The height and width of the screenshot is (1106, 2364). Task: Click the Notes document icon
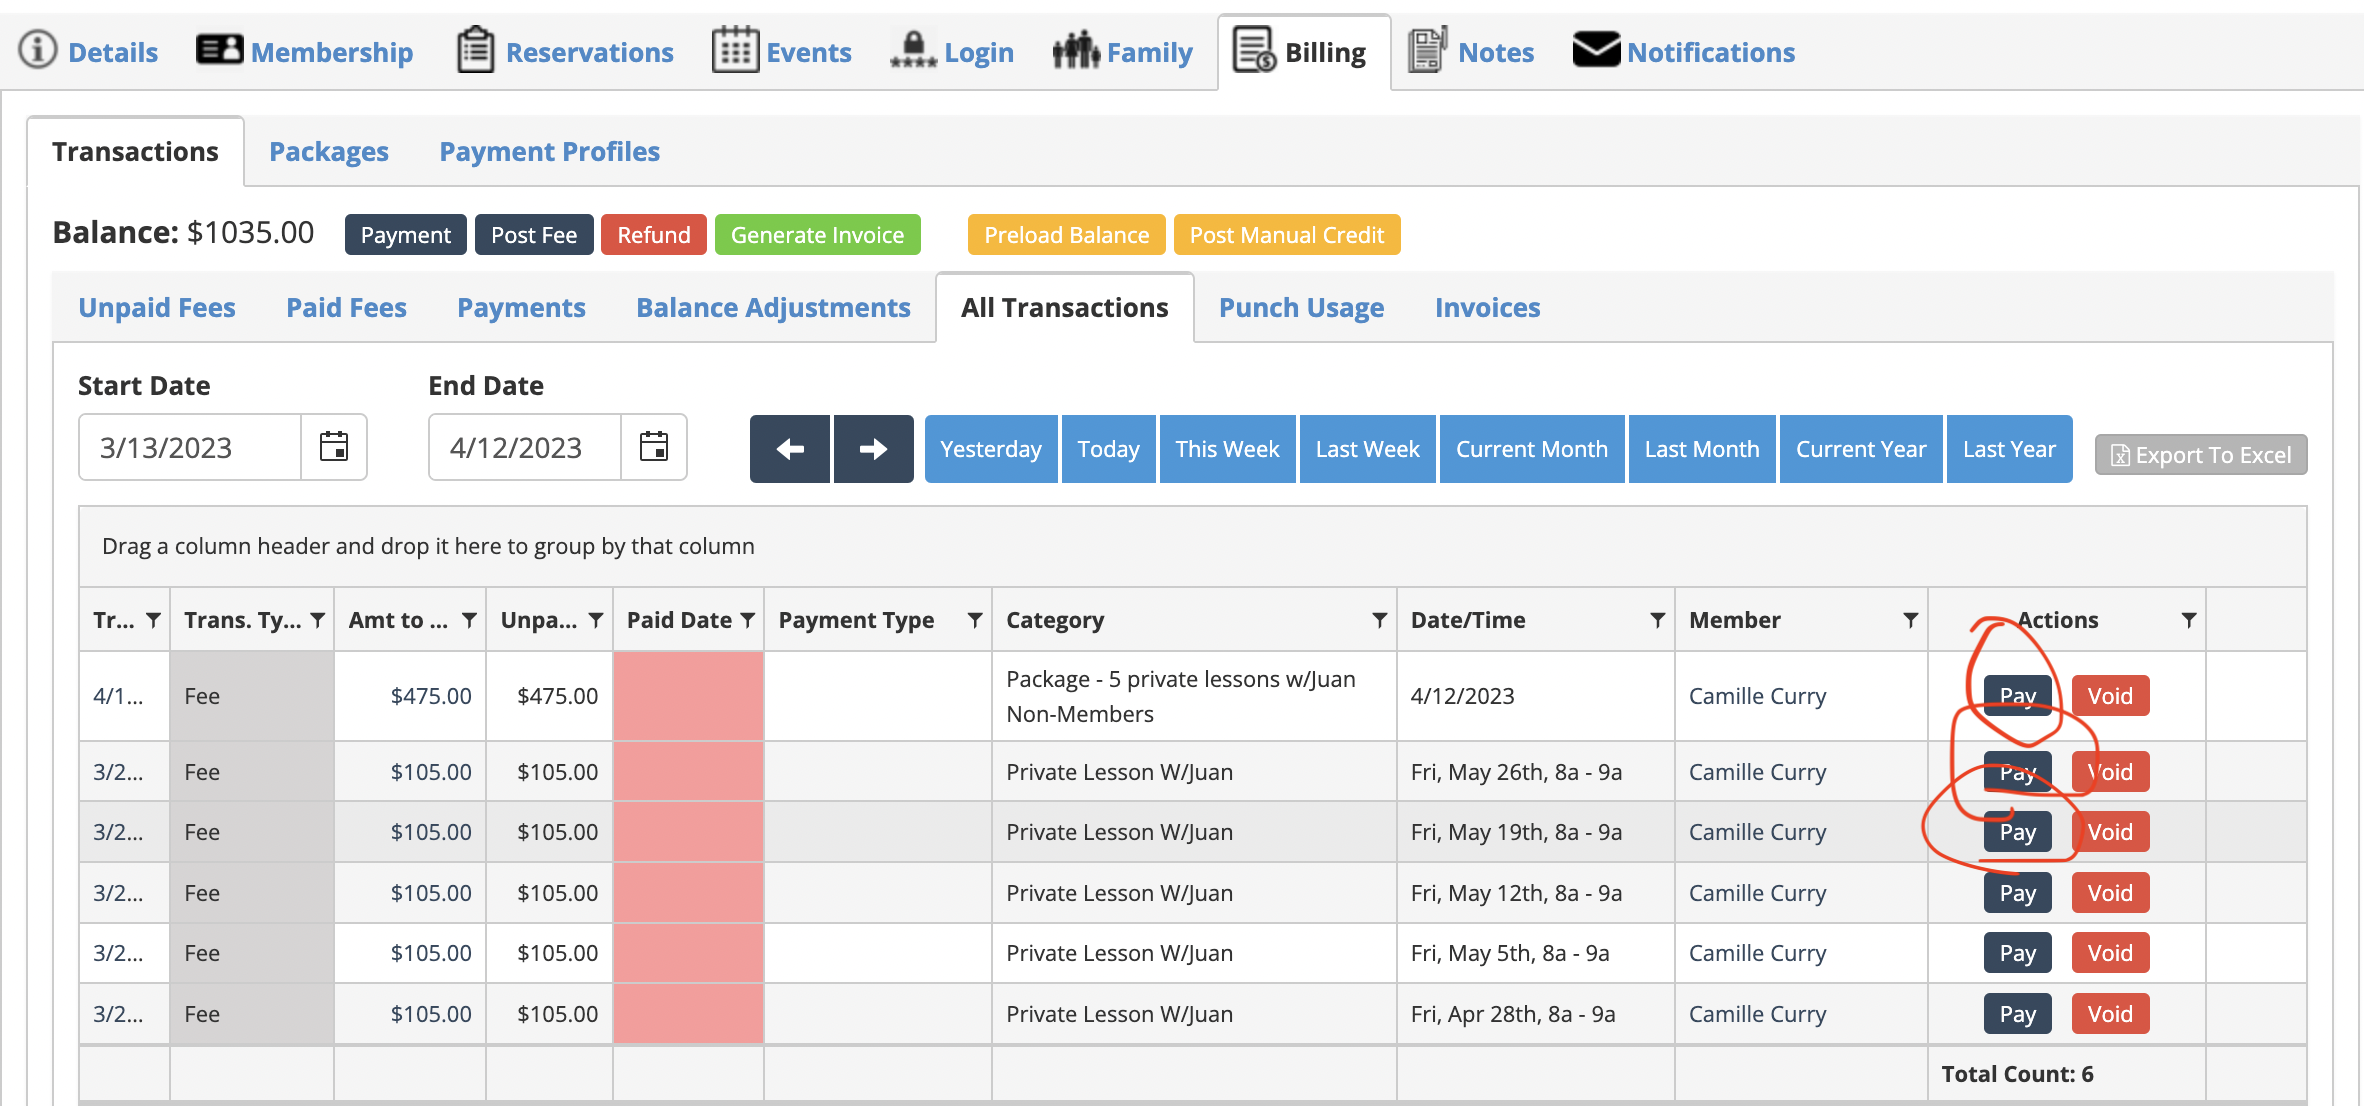1427,50
